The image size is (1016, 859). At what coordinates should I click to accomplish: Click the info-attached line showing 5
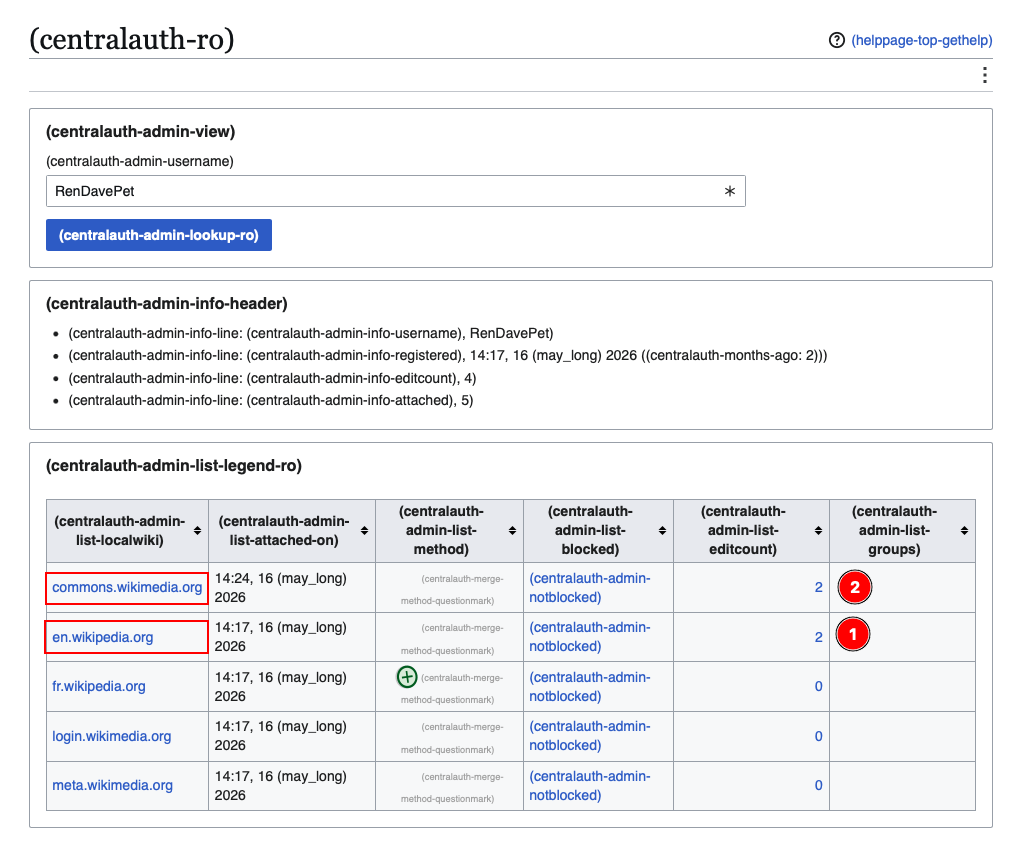[x=271, y=400]
